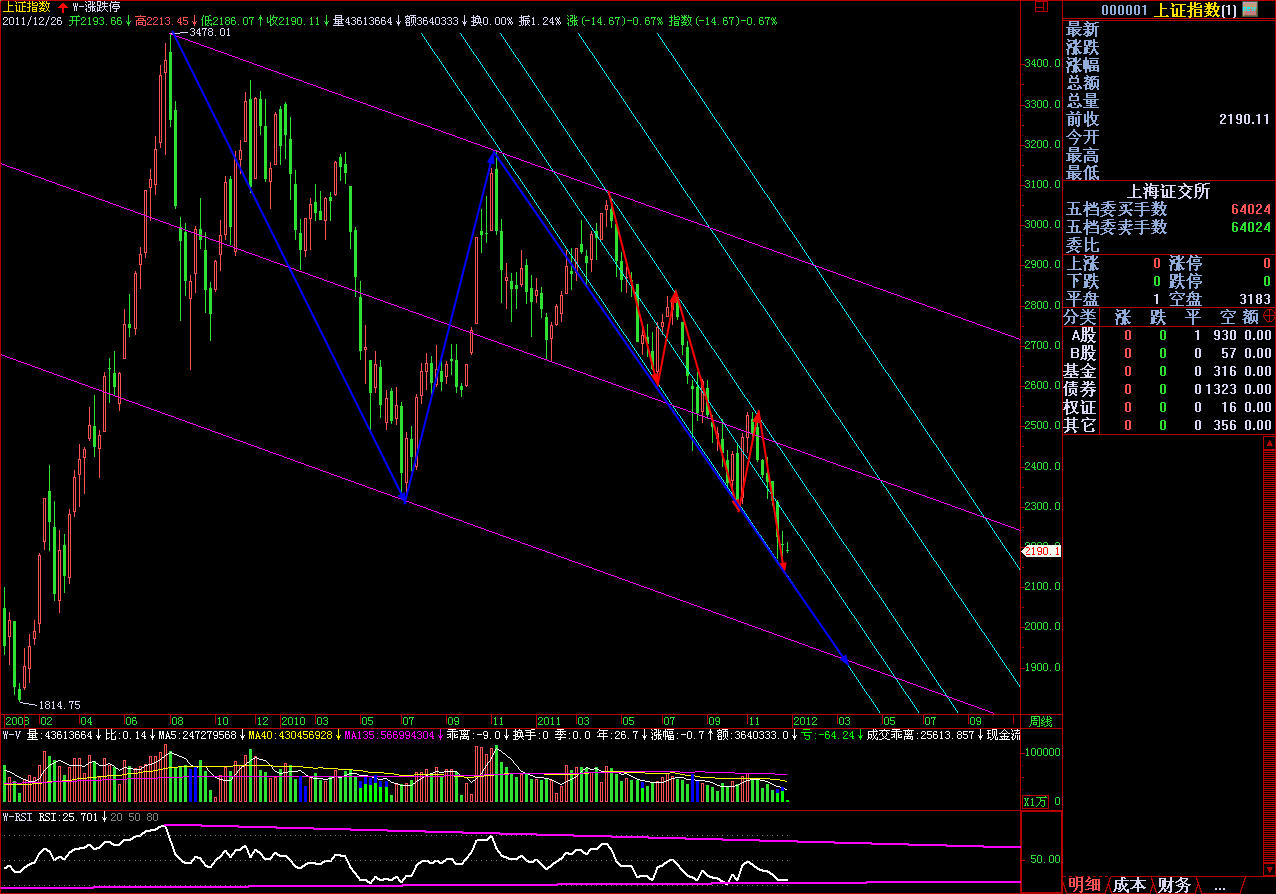Open the W-涨跌停 main indicator label

point(96,7)
